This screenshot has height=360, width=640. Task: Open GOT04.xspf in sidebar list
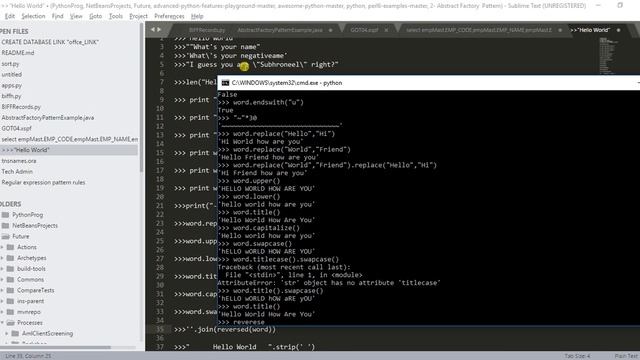point(16,129)
